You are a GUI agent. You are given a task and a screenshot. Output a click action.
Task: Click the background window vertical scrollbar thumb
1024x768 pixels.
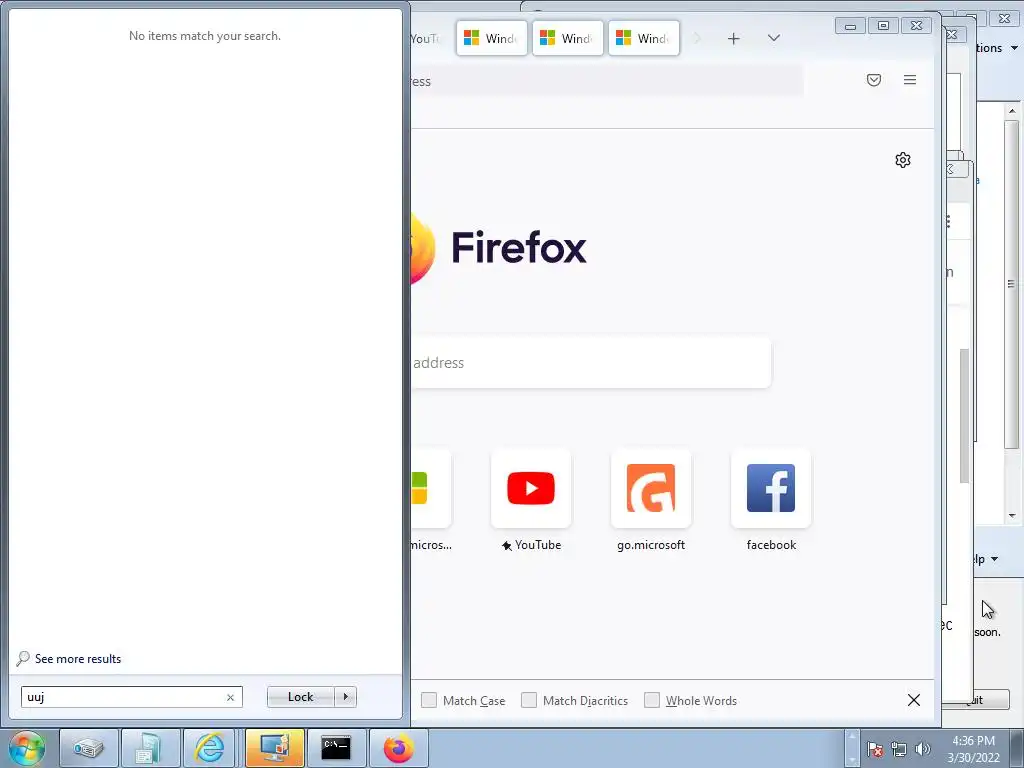point(1012,285)
